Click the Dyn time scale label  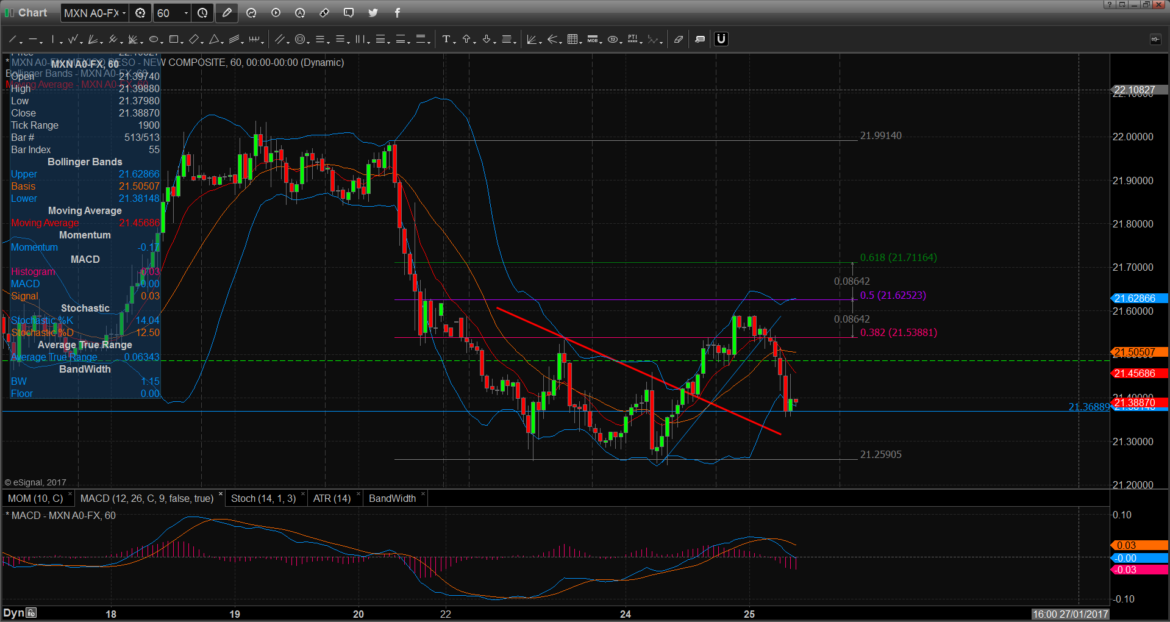click(x=13, y=614)
